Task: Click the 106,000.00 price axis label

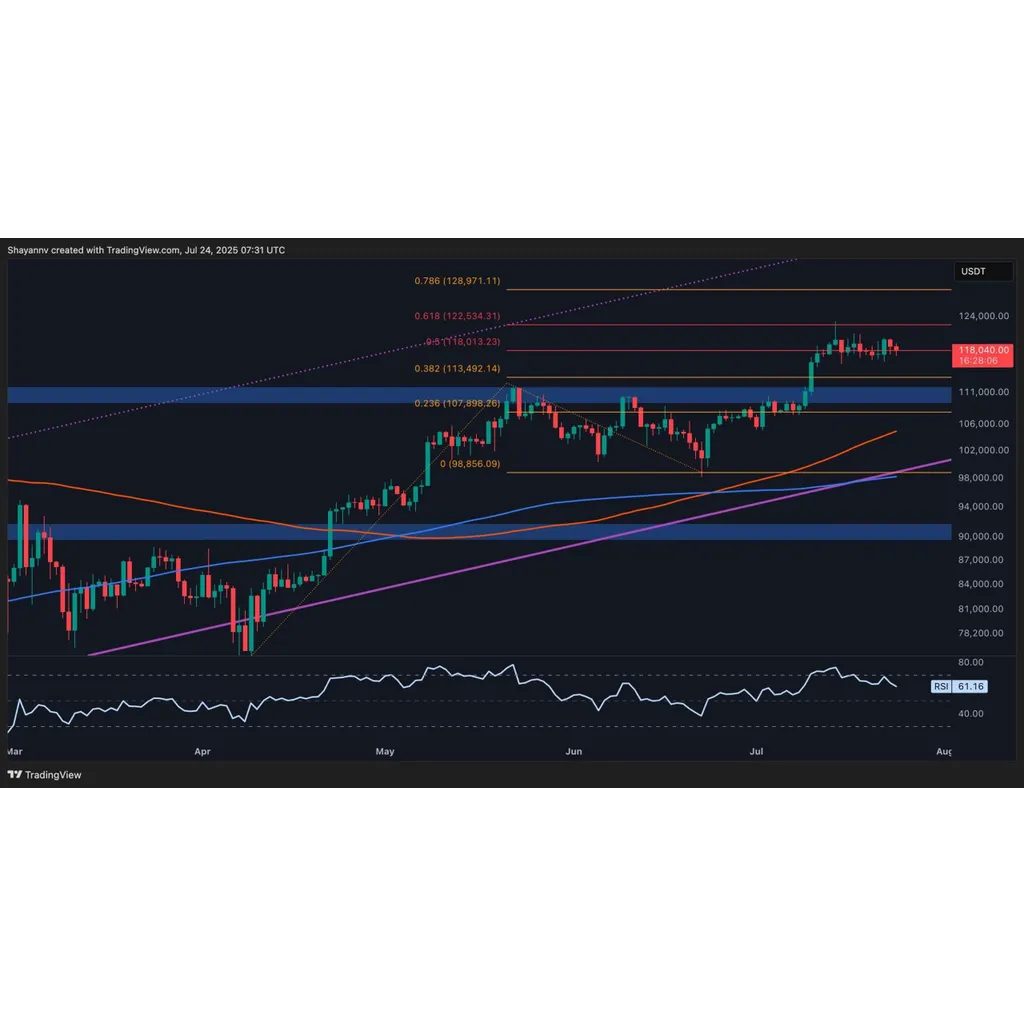Action: tap(984, 424)
